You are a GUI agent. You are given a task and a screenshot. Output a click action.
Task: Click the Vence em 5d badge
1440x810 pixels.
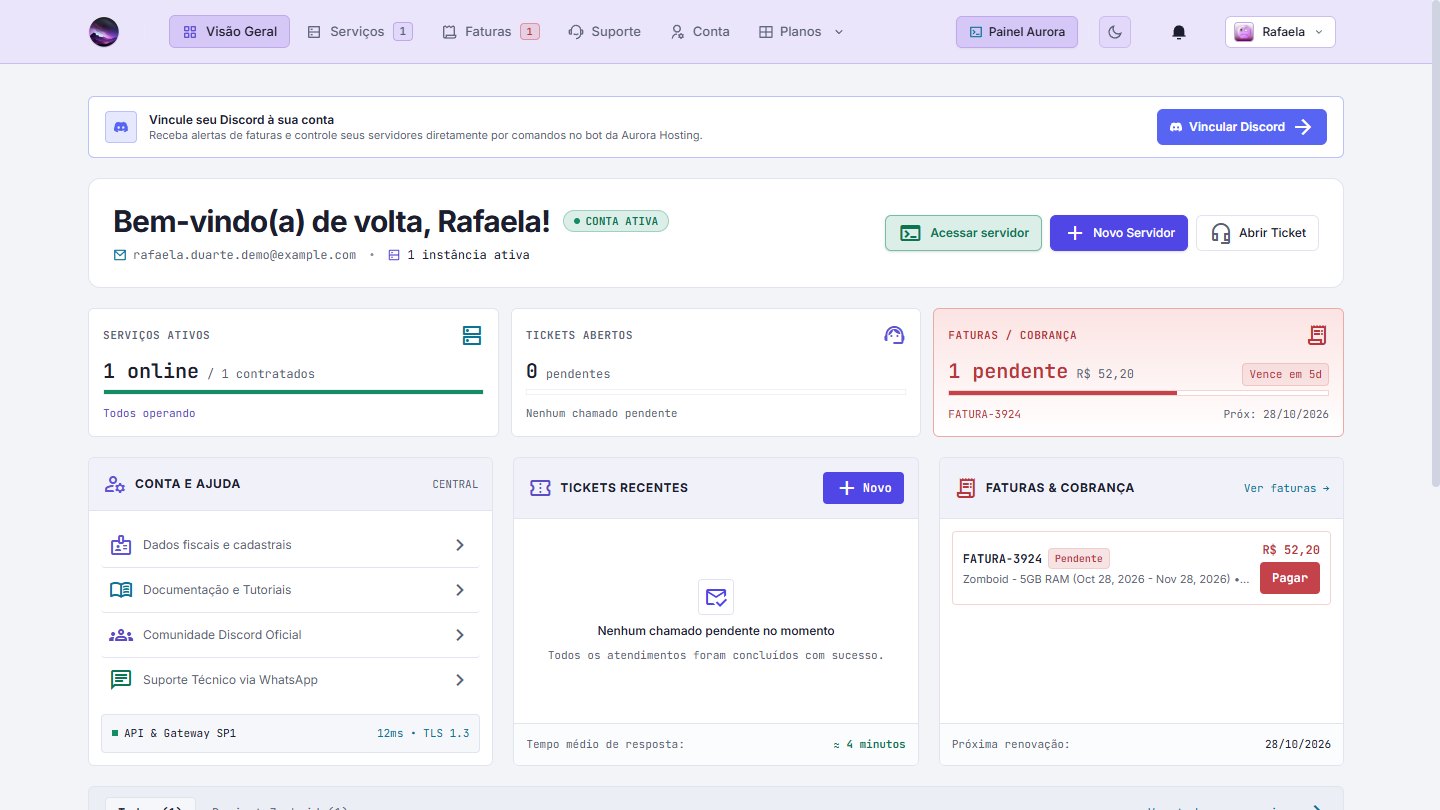1285,374
